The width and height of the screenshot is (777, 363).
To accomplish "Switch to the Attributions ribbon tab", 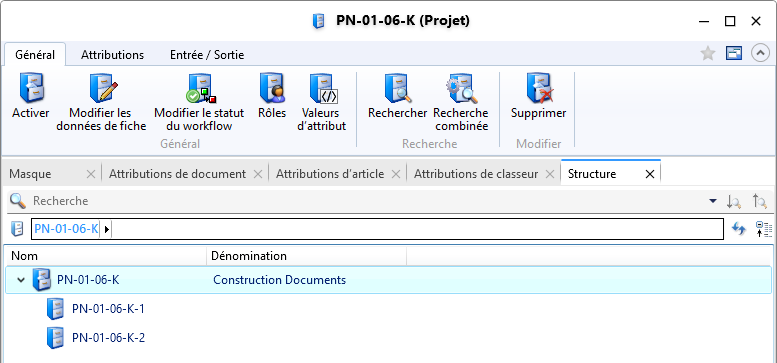I will pos(112,54).
